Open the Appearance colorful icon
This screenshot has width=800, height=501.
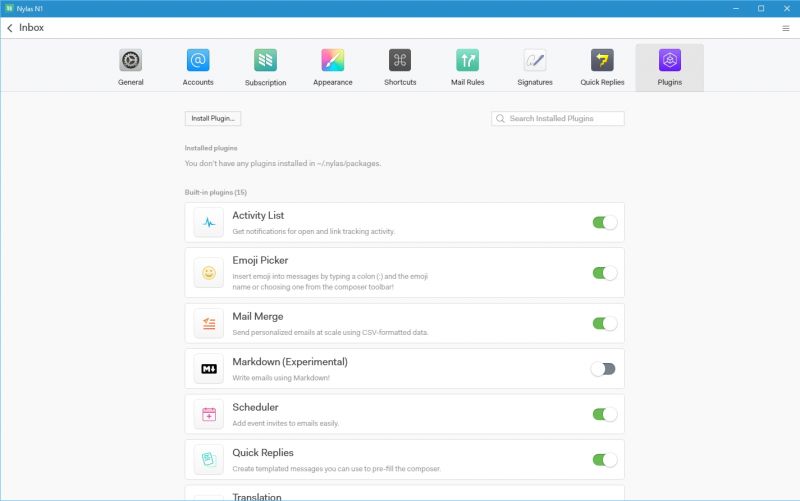pos(333,60)
